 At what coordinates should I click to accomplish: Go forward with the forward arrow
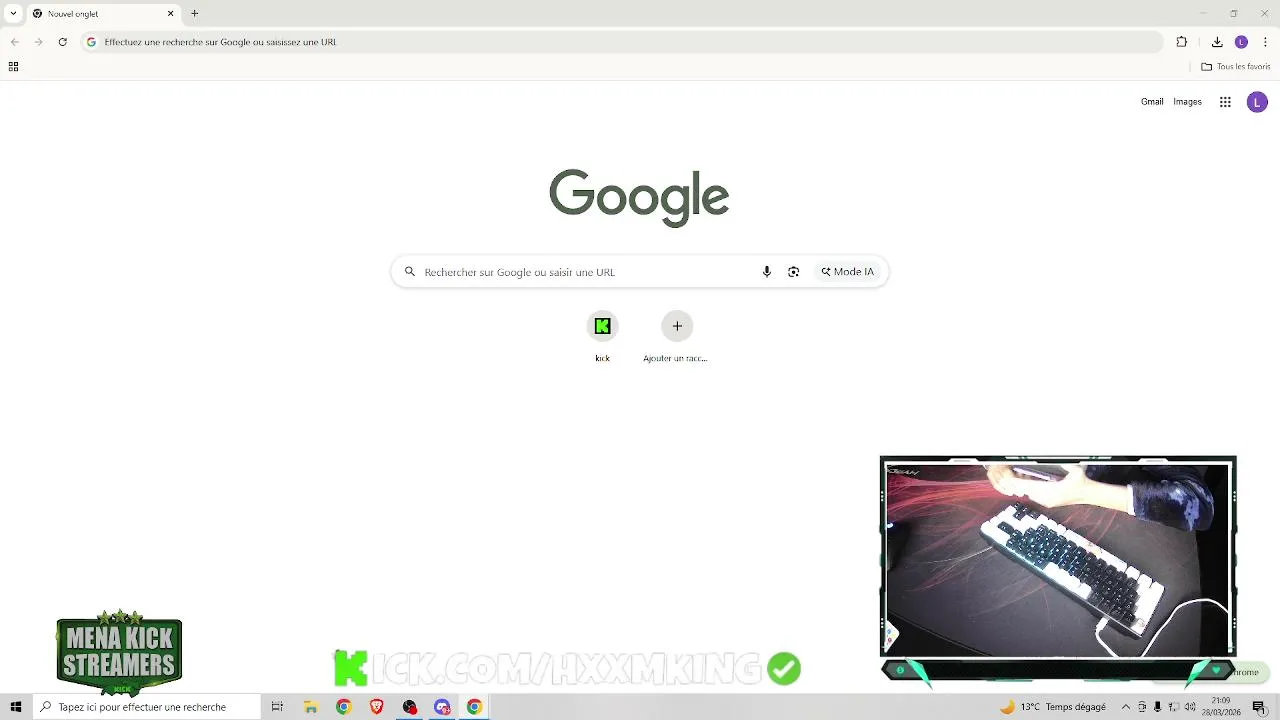coord(38,42)
